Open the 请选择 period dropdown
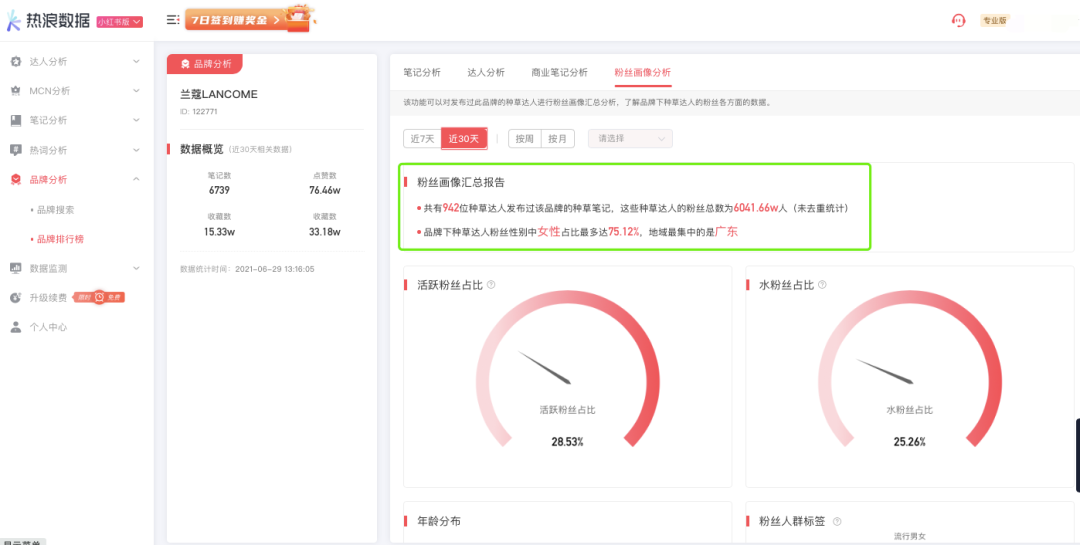Screen dimensions: 1080x545 pos(630,138)
